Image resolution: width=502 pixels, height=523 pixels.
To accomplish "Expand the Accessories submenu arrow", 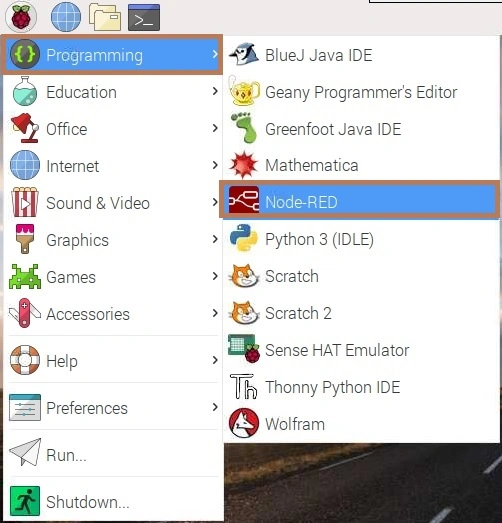I will tap(215, 313).
